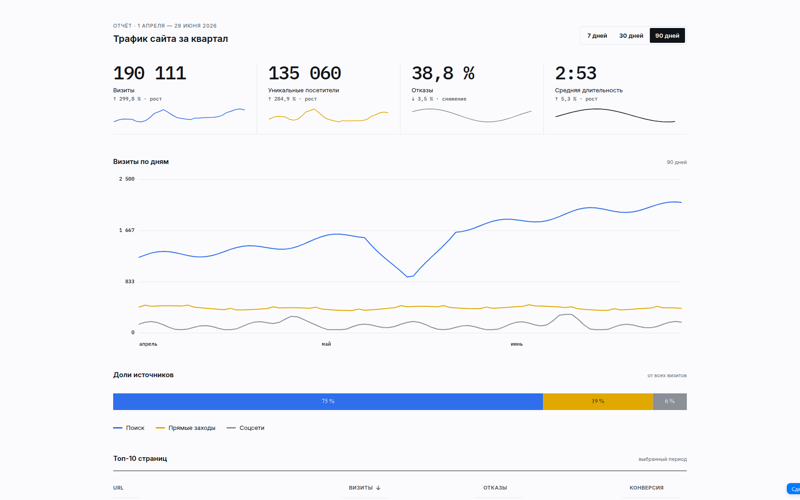The image size is (800, 500).
Task: Click the URL column header
Action: click(x=118, y=488)
